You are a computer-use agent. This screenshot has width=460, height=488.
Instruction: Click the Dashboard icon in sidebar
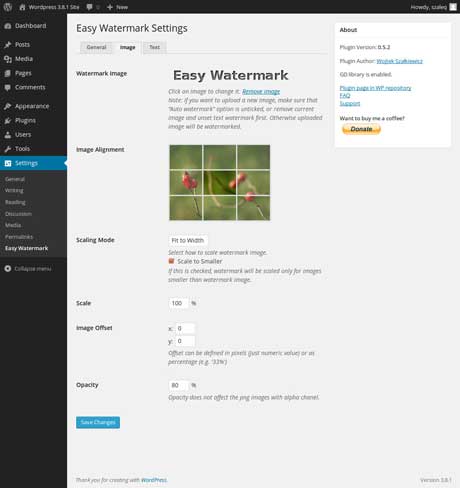pyautogui.click(x=8, y=26)
